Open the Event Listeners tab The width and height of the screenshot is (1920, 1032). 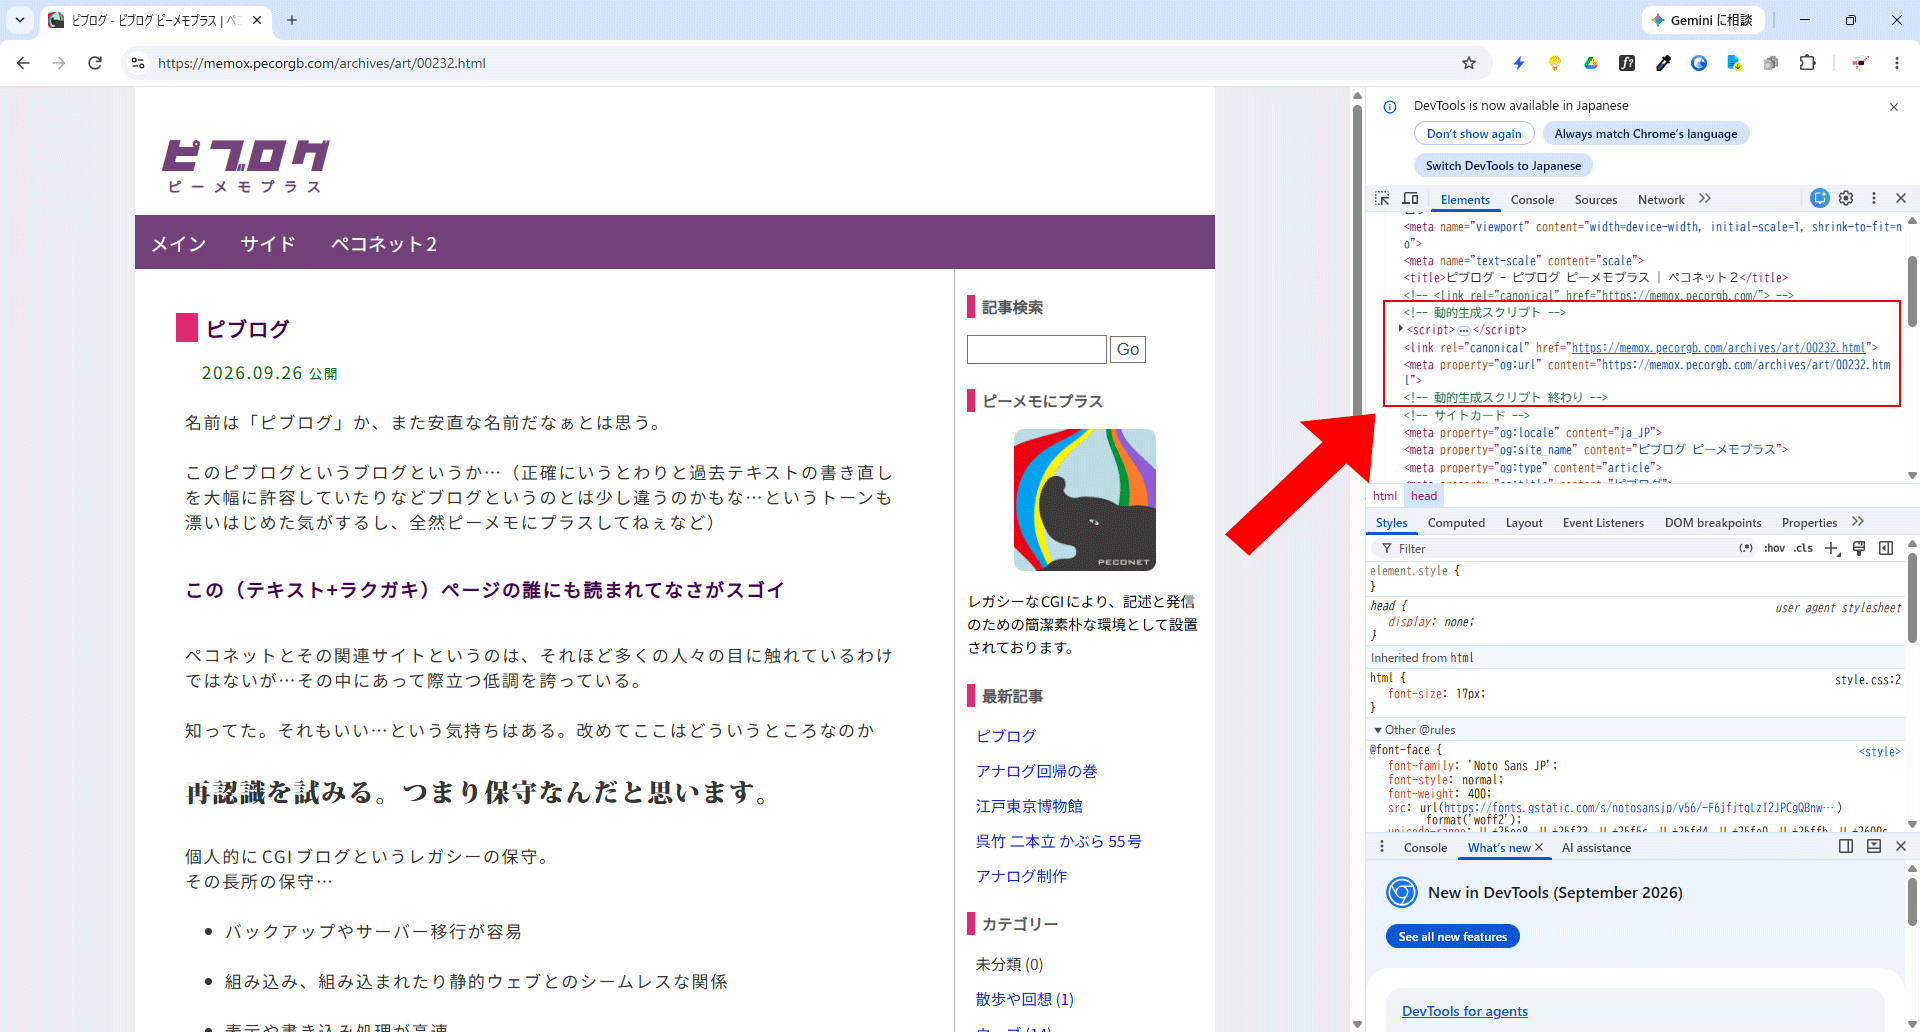pos(1603,523)
